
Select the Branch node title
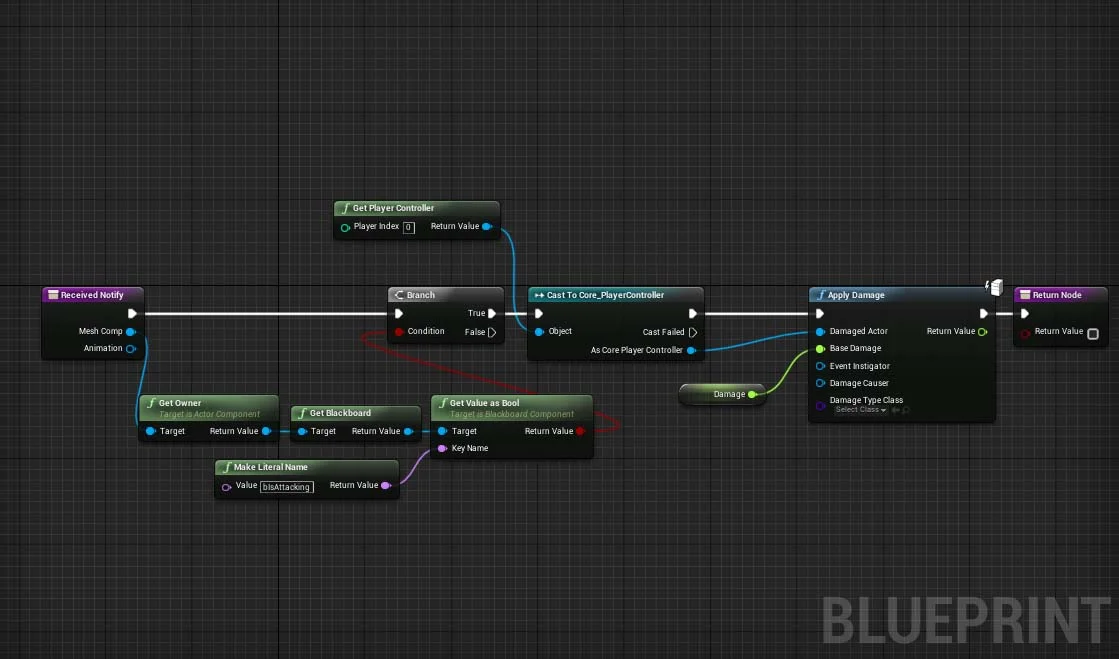pyautogui.click(x=420, y=295)
